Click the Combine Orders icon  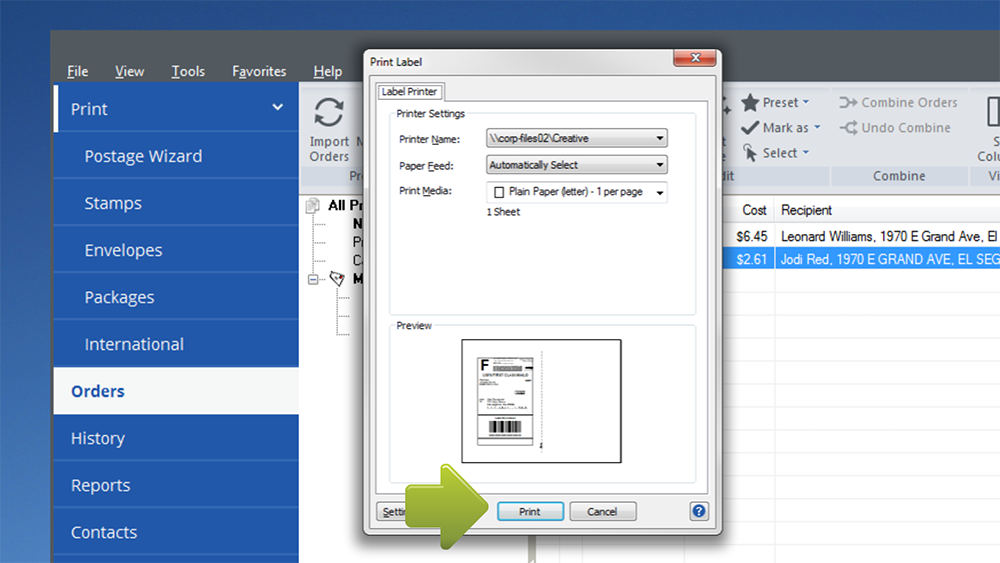pos(848,103)
